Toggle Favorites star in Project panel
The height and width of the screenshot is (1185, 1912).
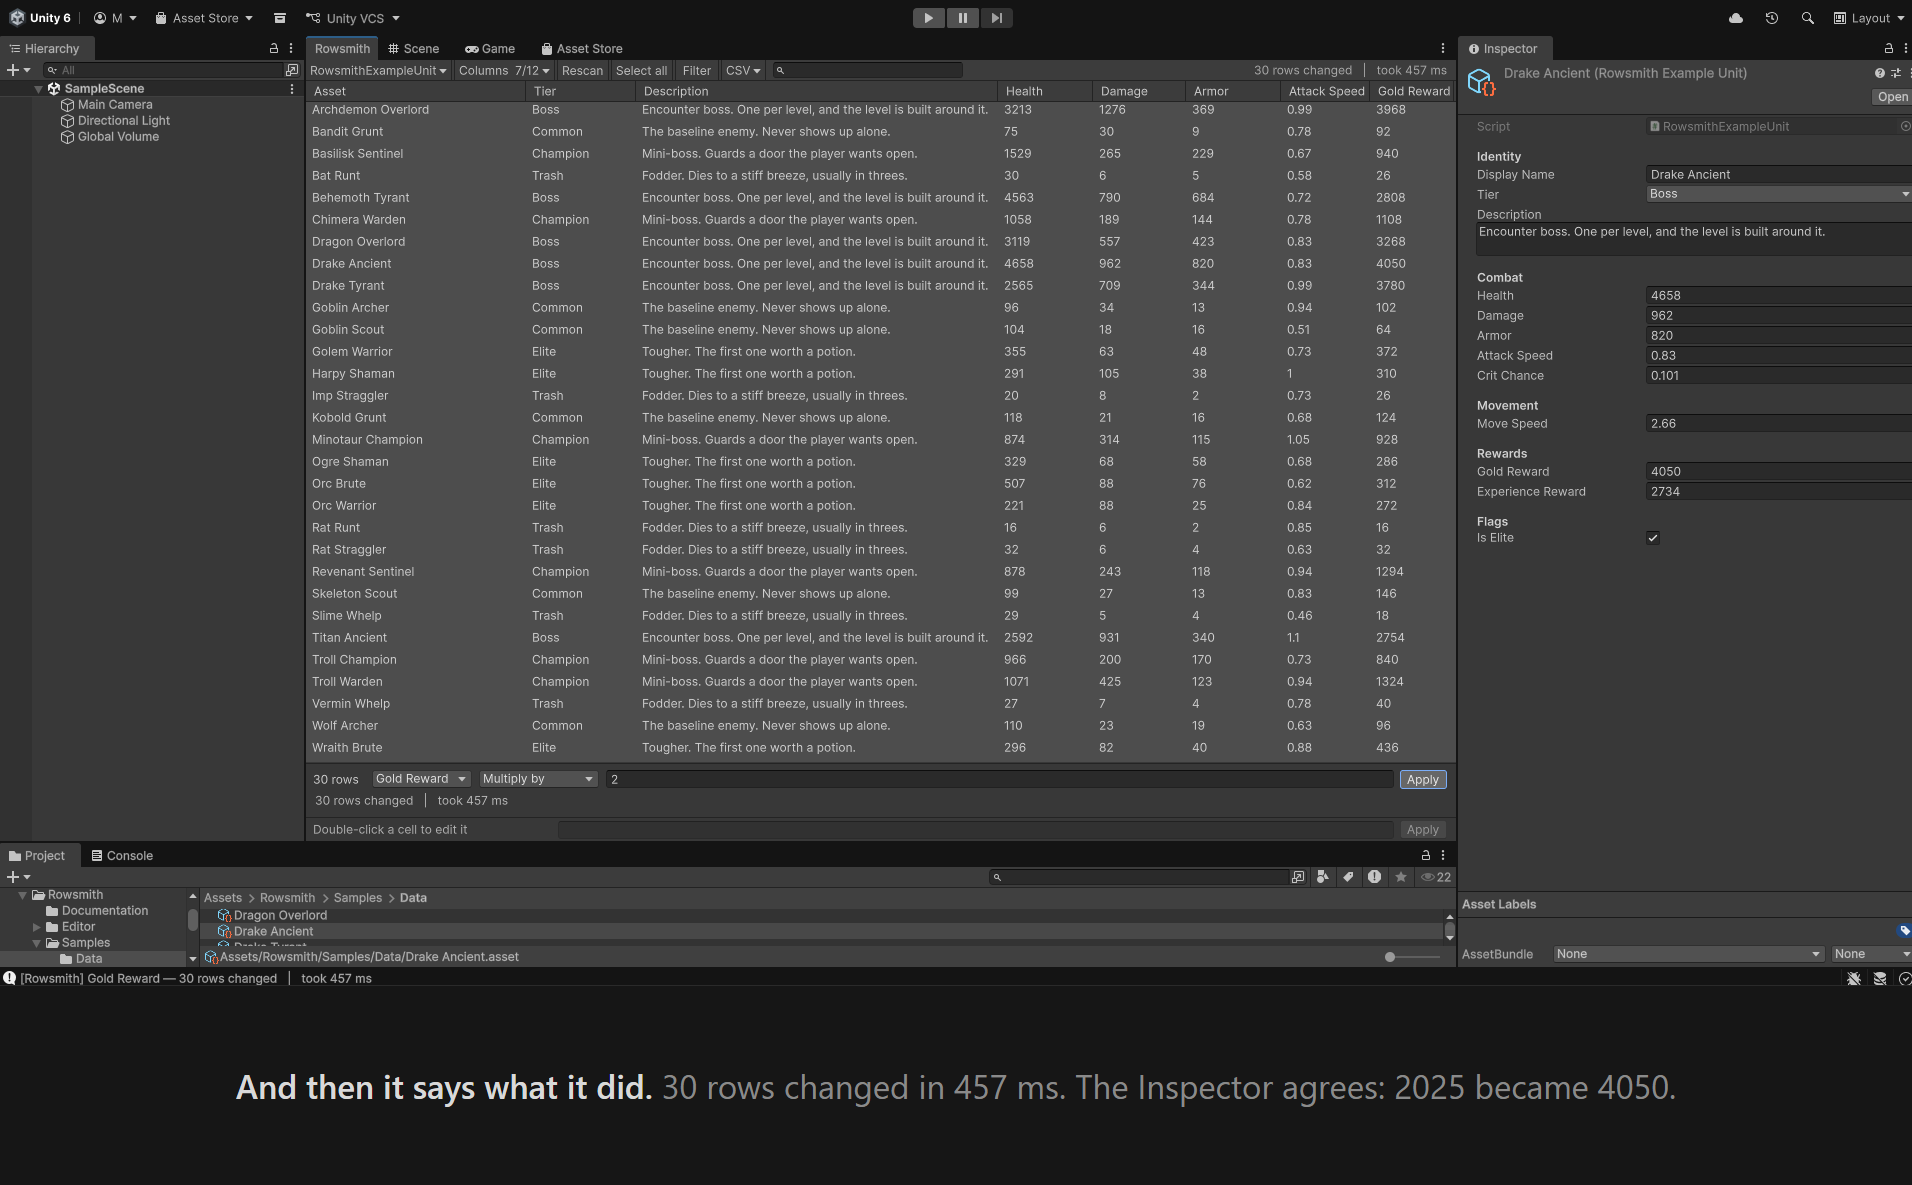[1401, 877]
